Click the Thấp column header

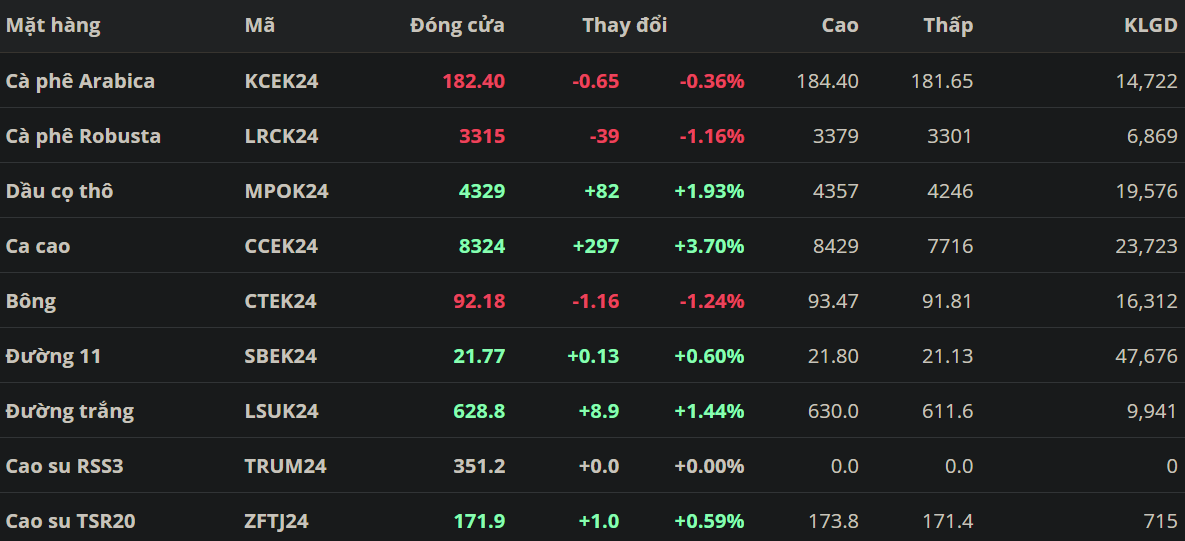coord(948,26)
